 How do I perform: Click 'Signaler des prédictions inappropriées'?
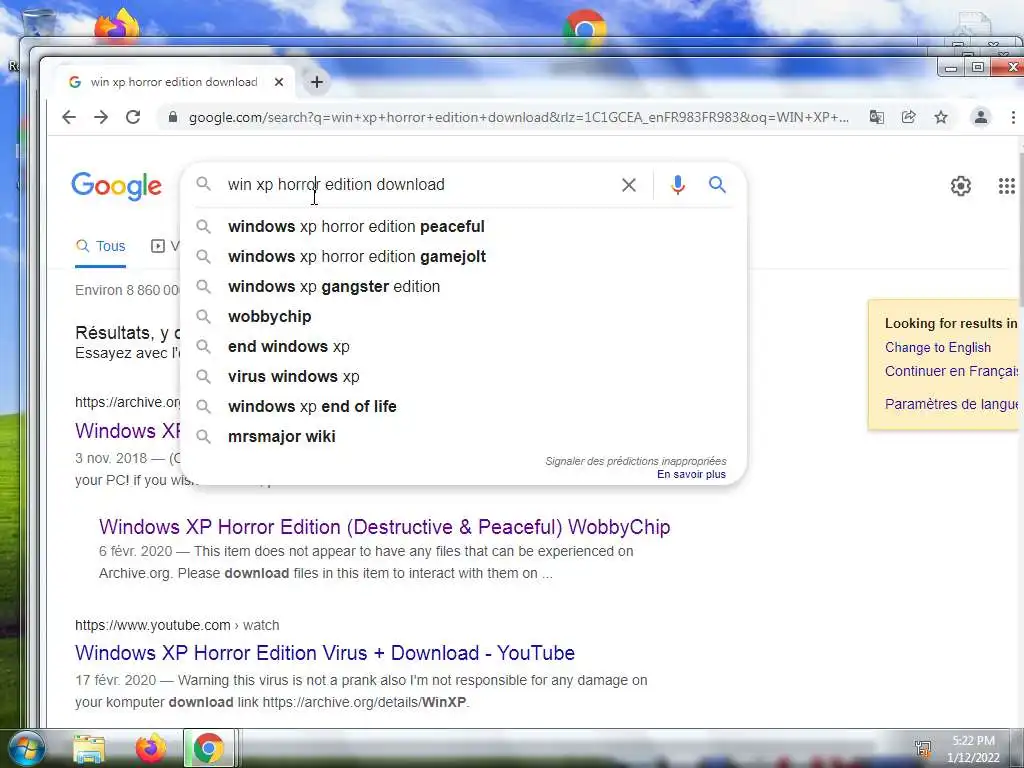click(x=635, y=461)
